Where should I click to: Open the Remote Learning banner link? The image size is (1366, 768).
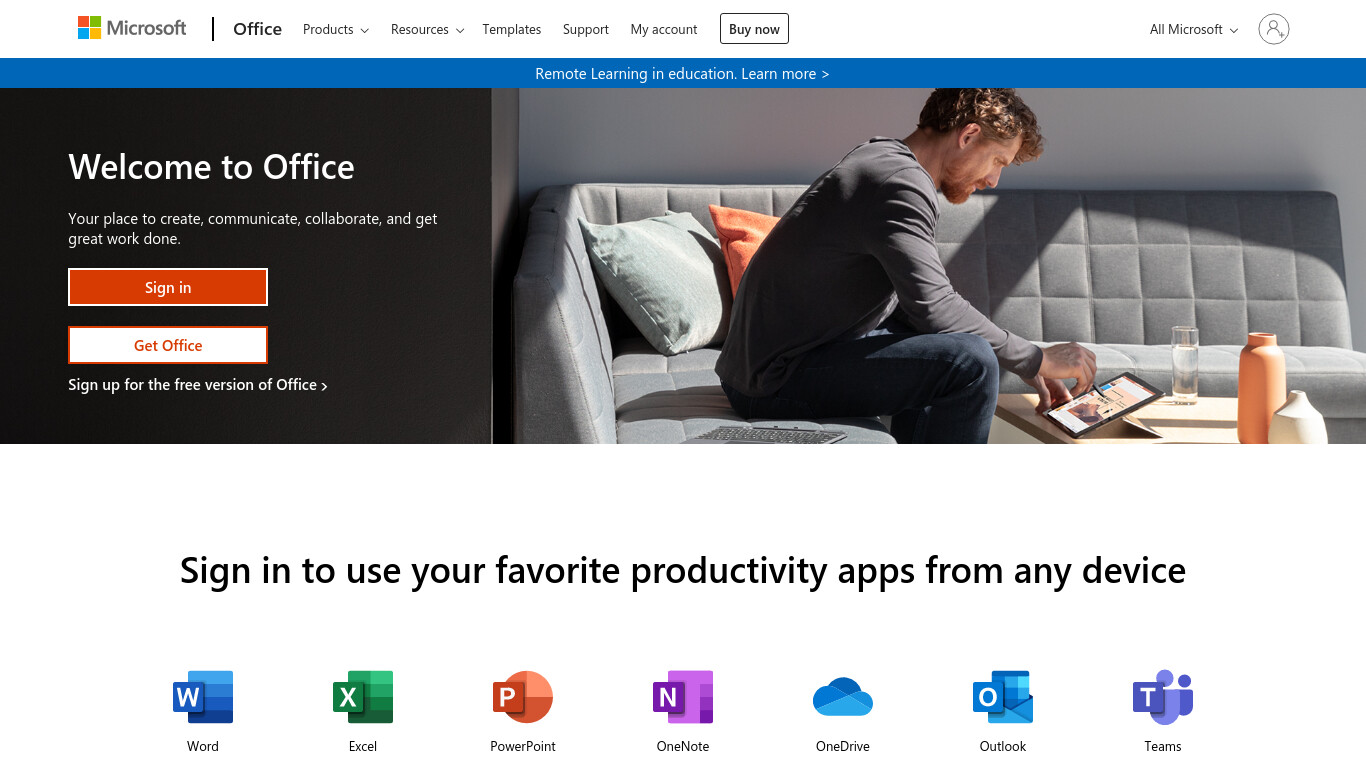click(682, 73)
